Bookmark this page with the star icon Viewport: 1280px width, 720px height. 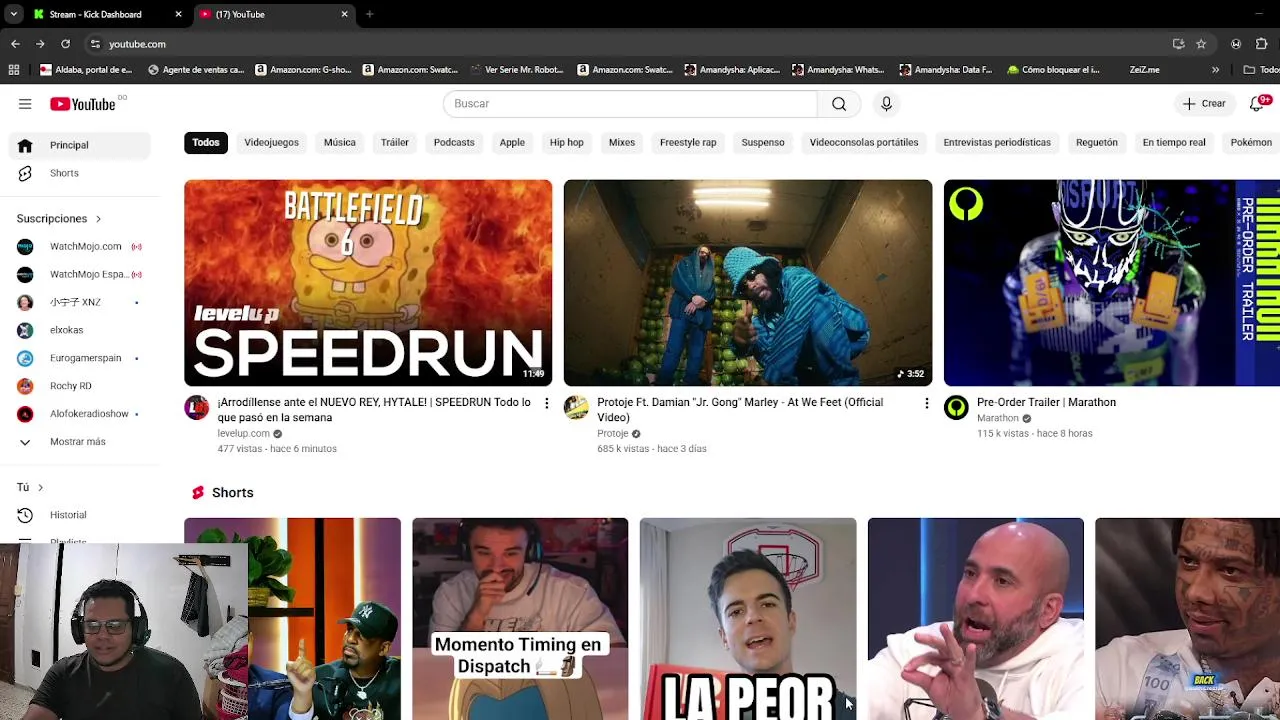(x=1201, y=44)
